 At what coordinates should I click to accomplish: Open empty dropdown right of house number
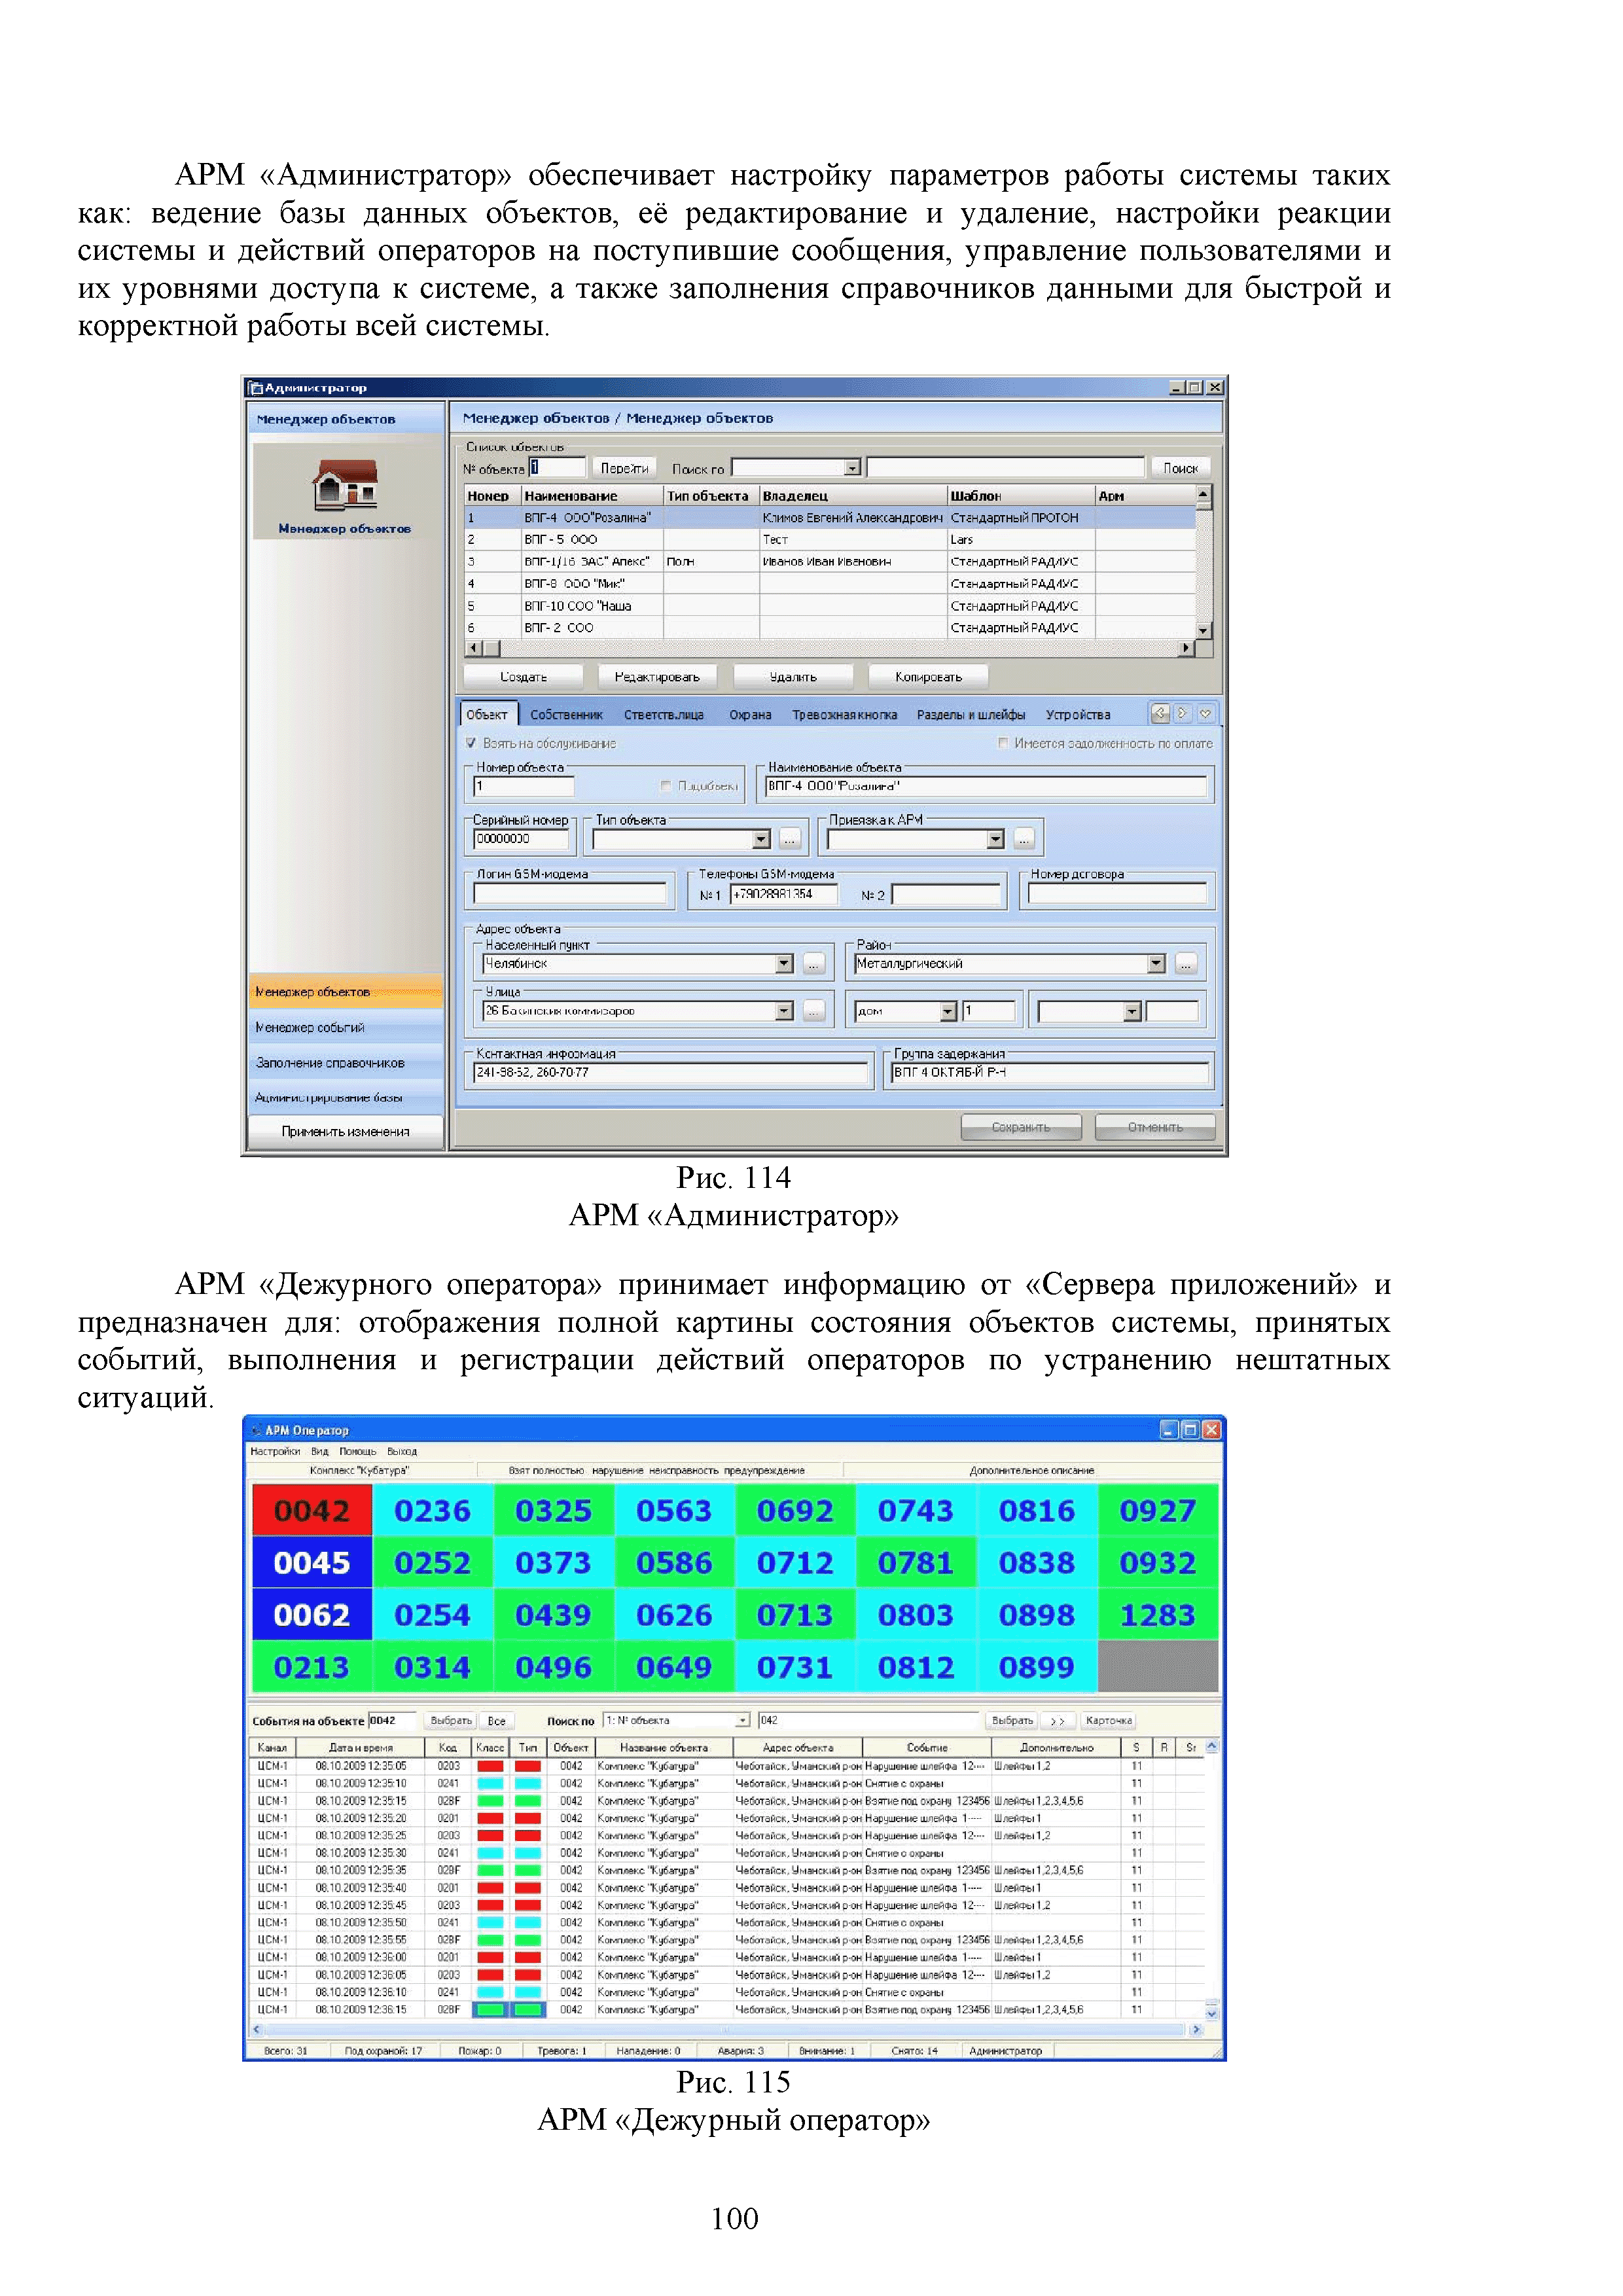pos(1132,1012)
